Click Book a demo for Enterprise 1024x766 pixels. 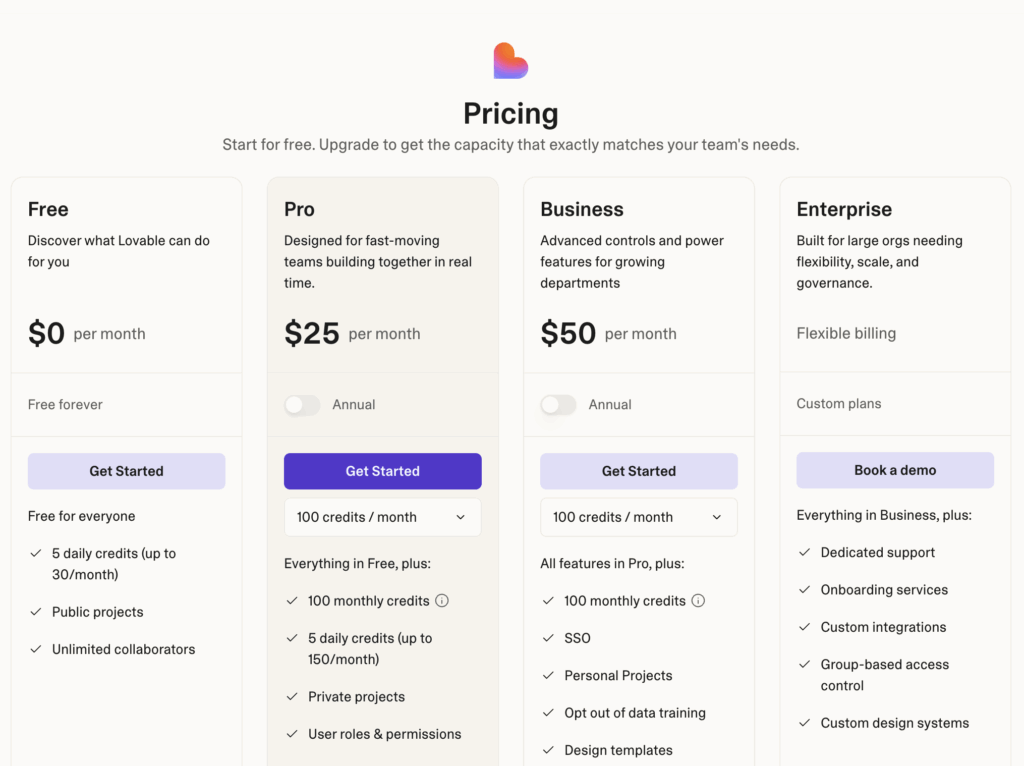[895, 470]
